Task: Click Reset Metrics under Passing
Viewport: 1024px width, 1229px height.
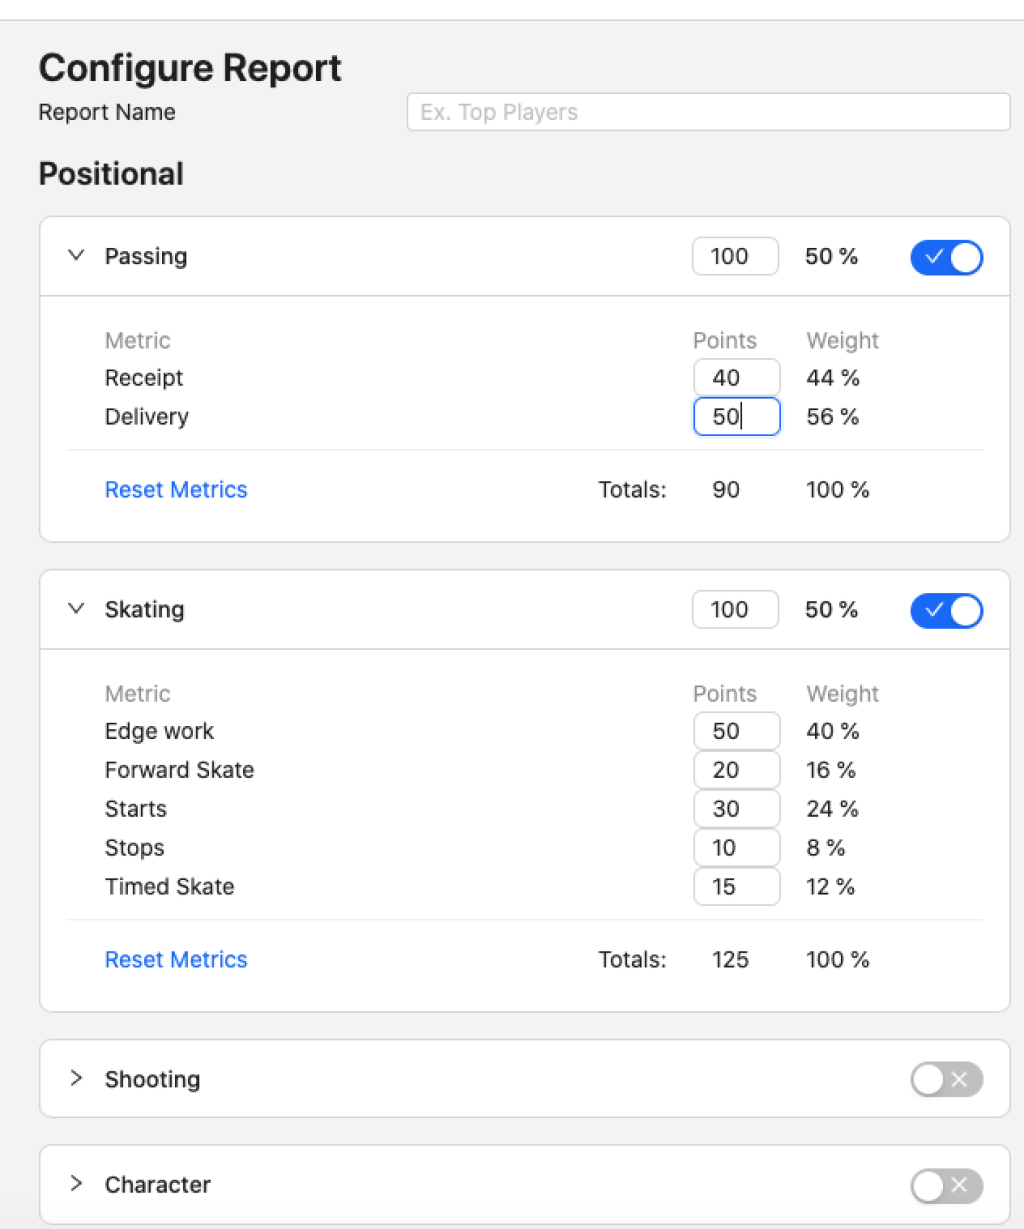Action: 176,490
